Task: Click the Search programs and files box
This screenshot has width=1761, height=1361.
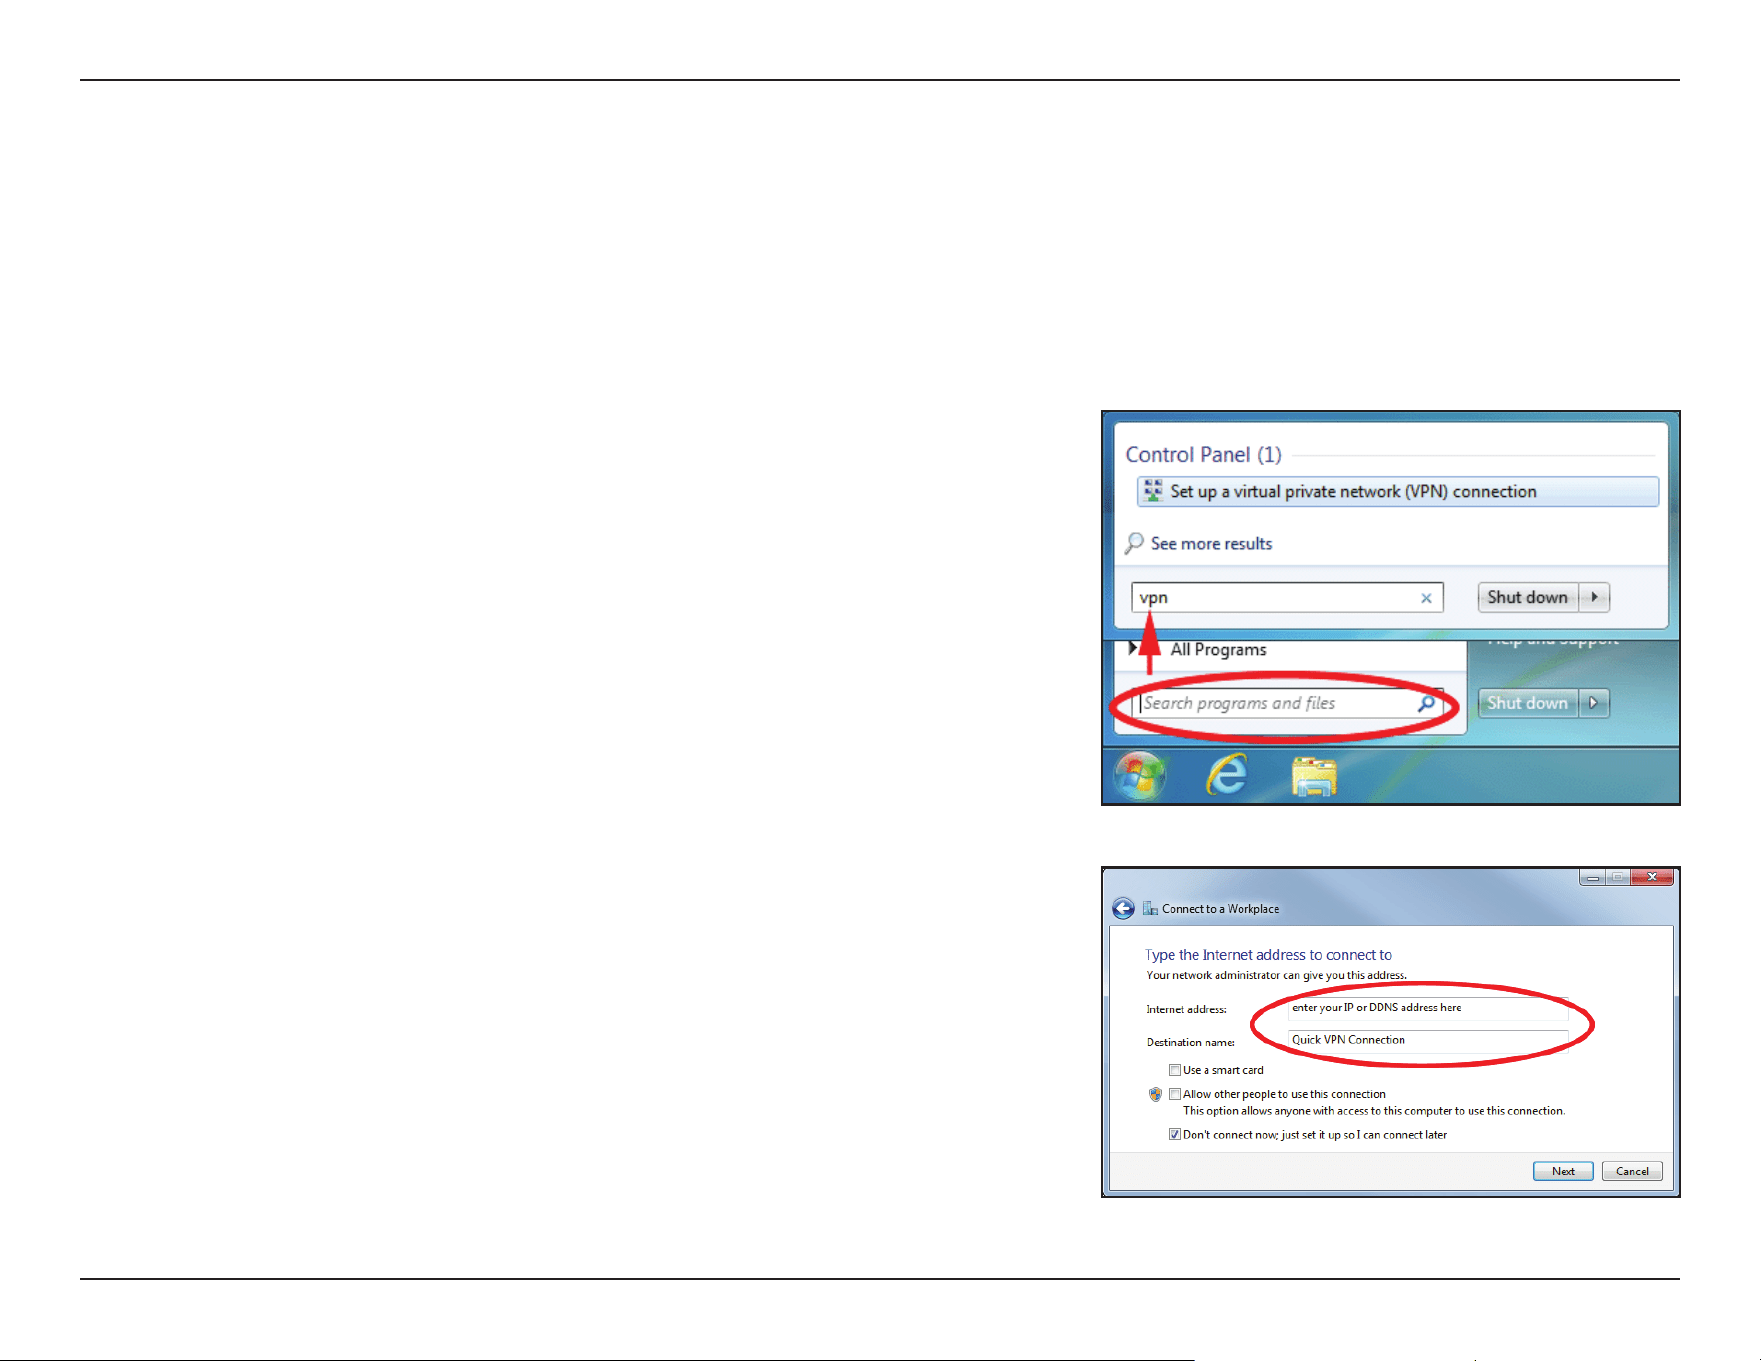Action: (x=1287, y=703)
